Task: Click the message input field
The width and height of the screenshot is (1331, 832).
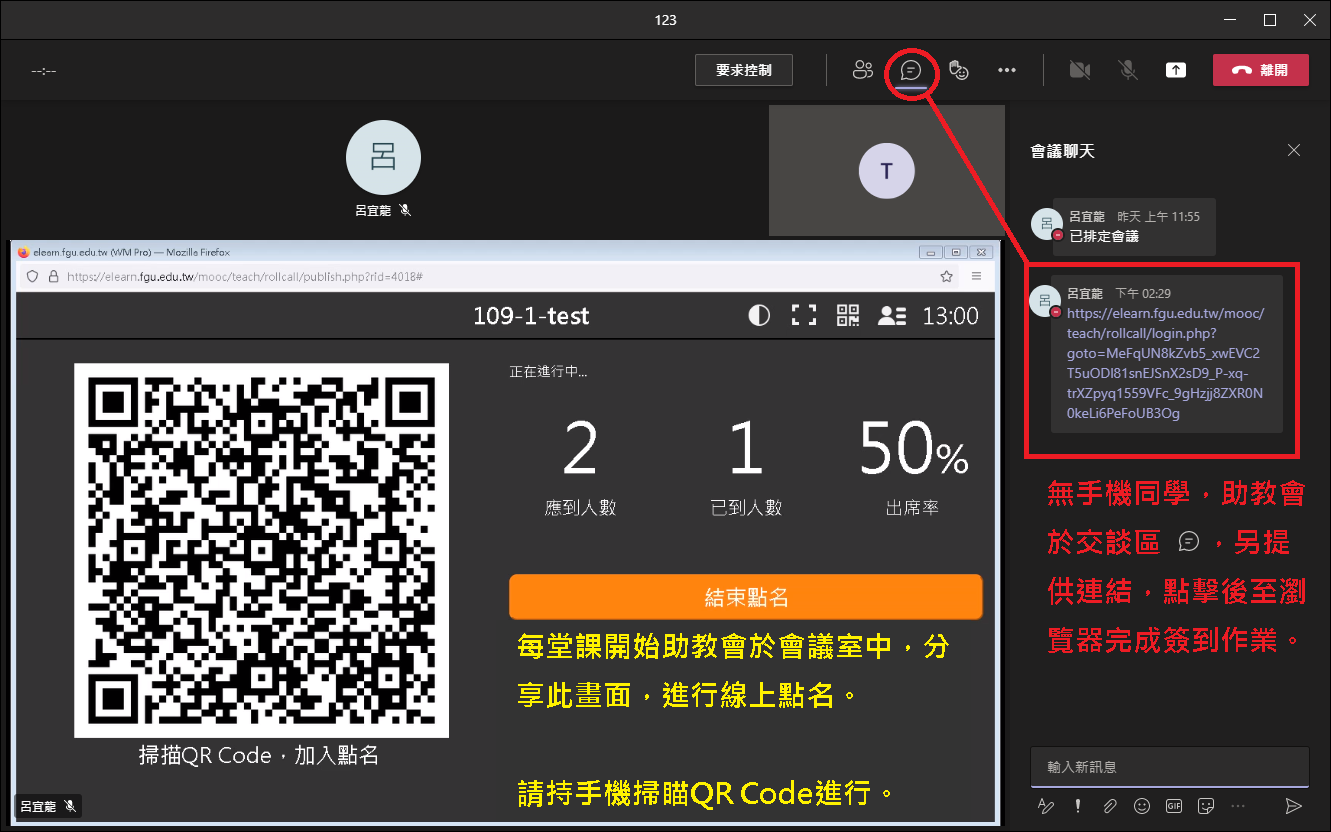Action: coord(1168,767)
